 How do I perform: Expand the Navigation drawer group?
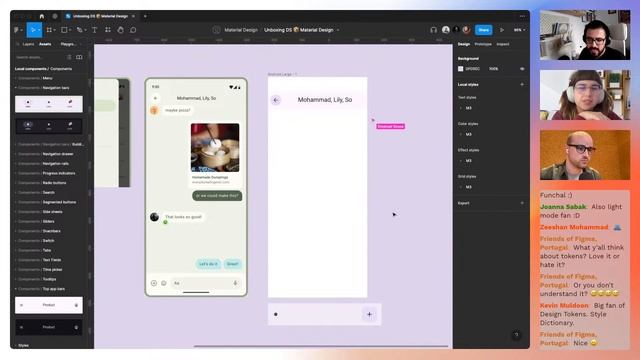pyautogui.click(x=16, y=154)
